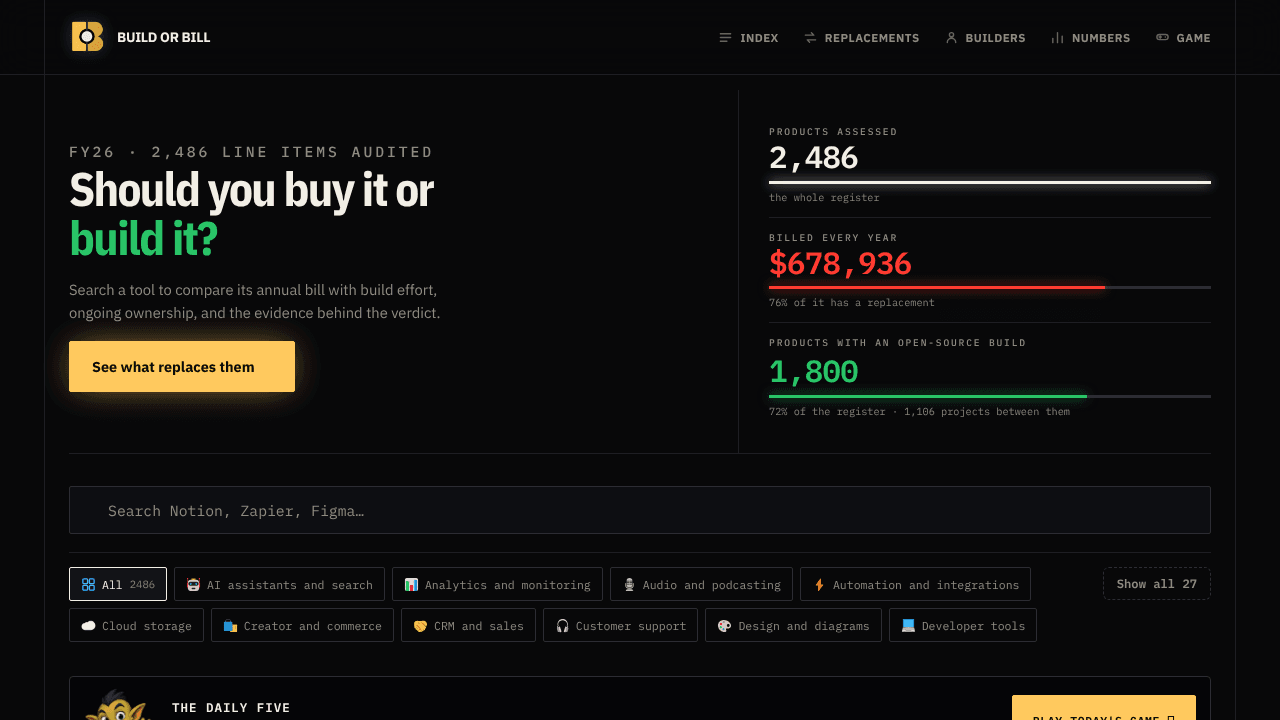
Task: Switch to Numbers nav item
Action: pos(1090,38)
